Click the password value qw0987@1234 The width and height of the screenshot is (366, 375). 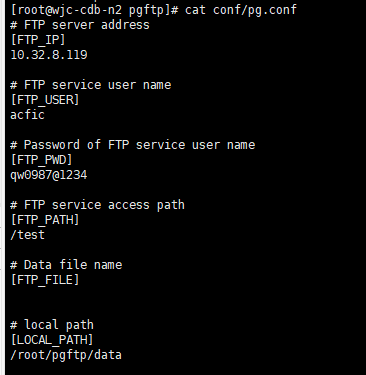pyautogui.click(x=49, y=175)
